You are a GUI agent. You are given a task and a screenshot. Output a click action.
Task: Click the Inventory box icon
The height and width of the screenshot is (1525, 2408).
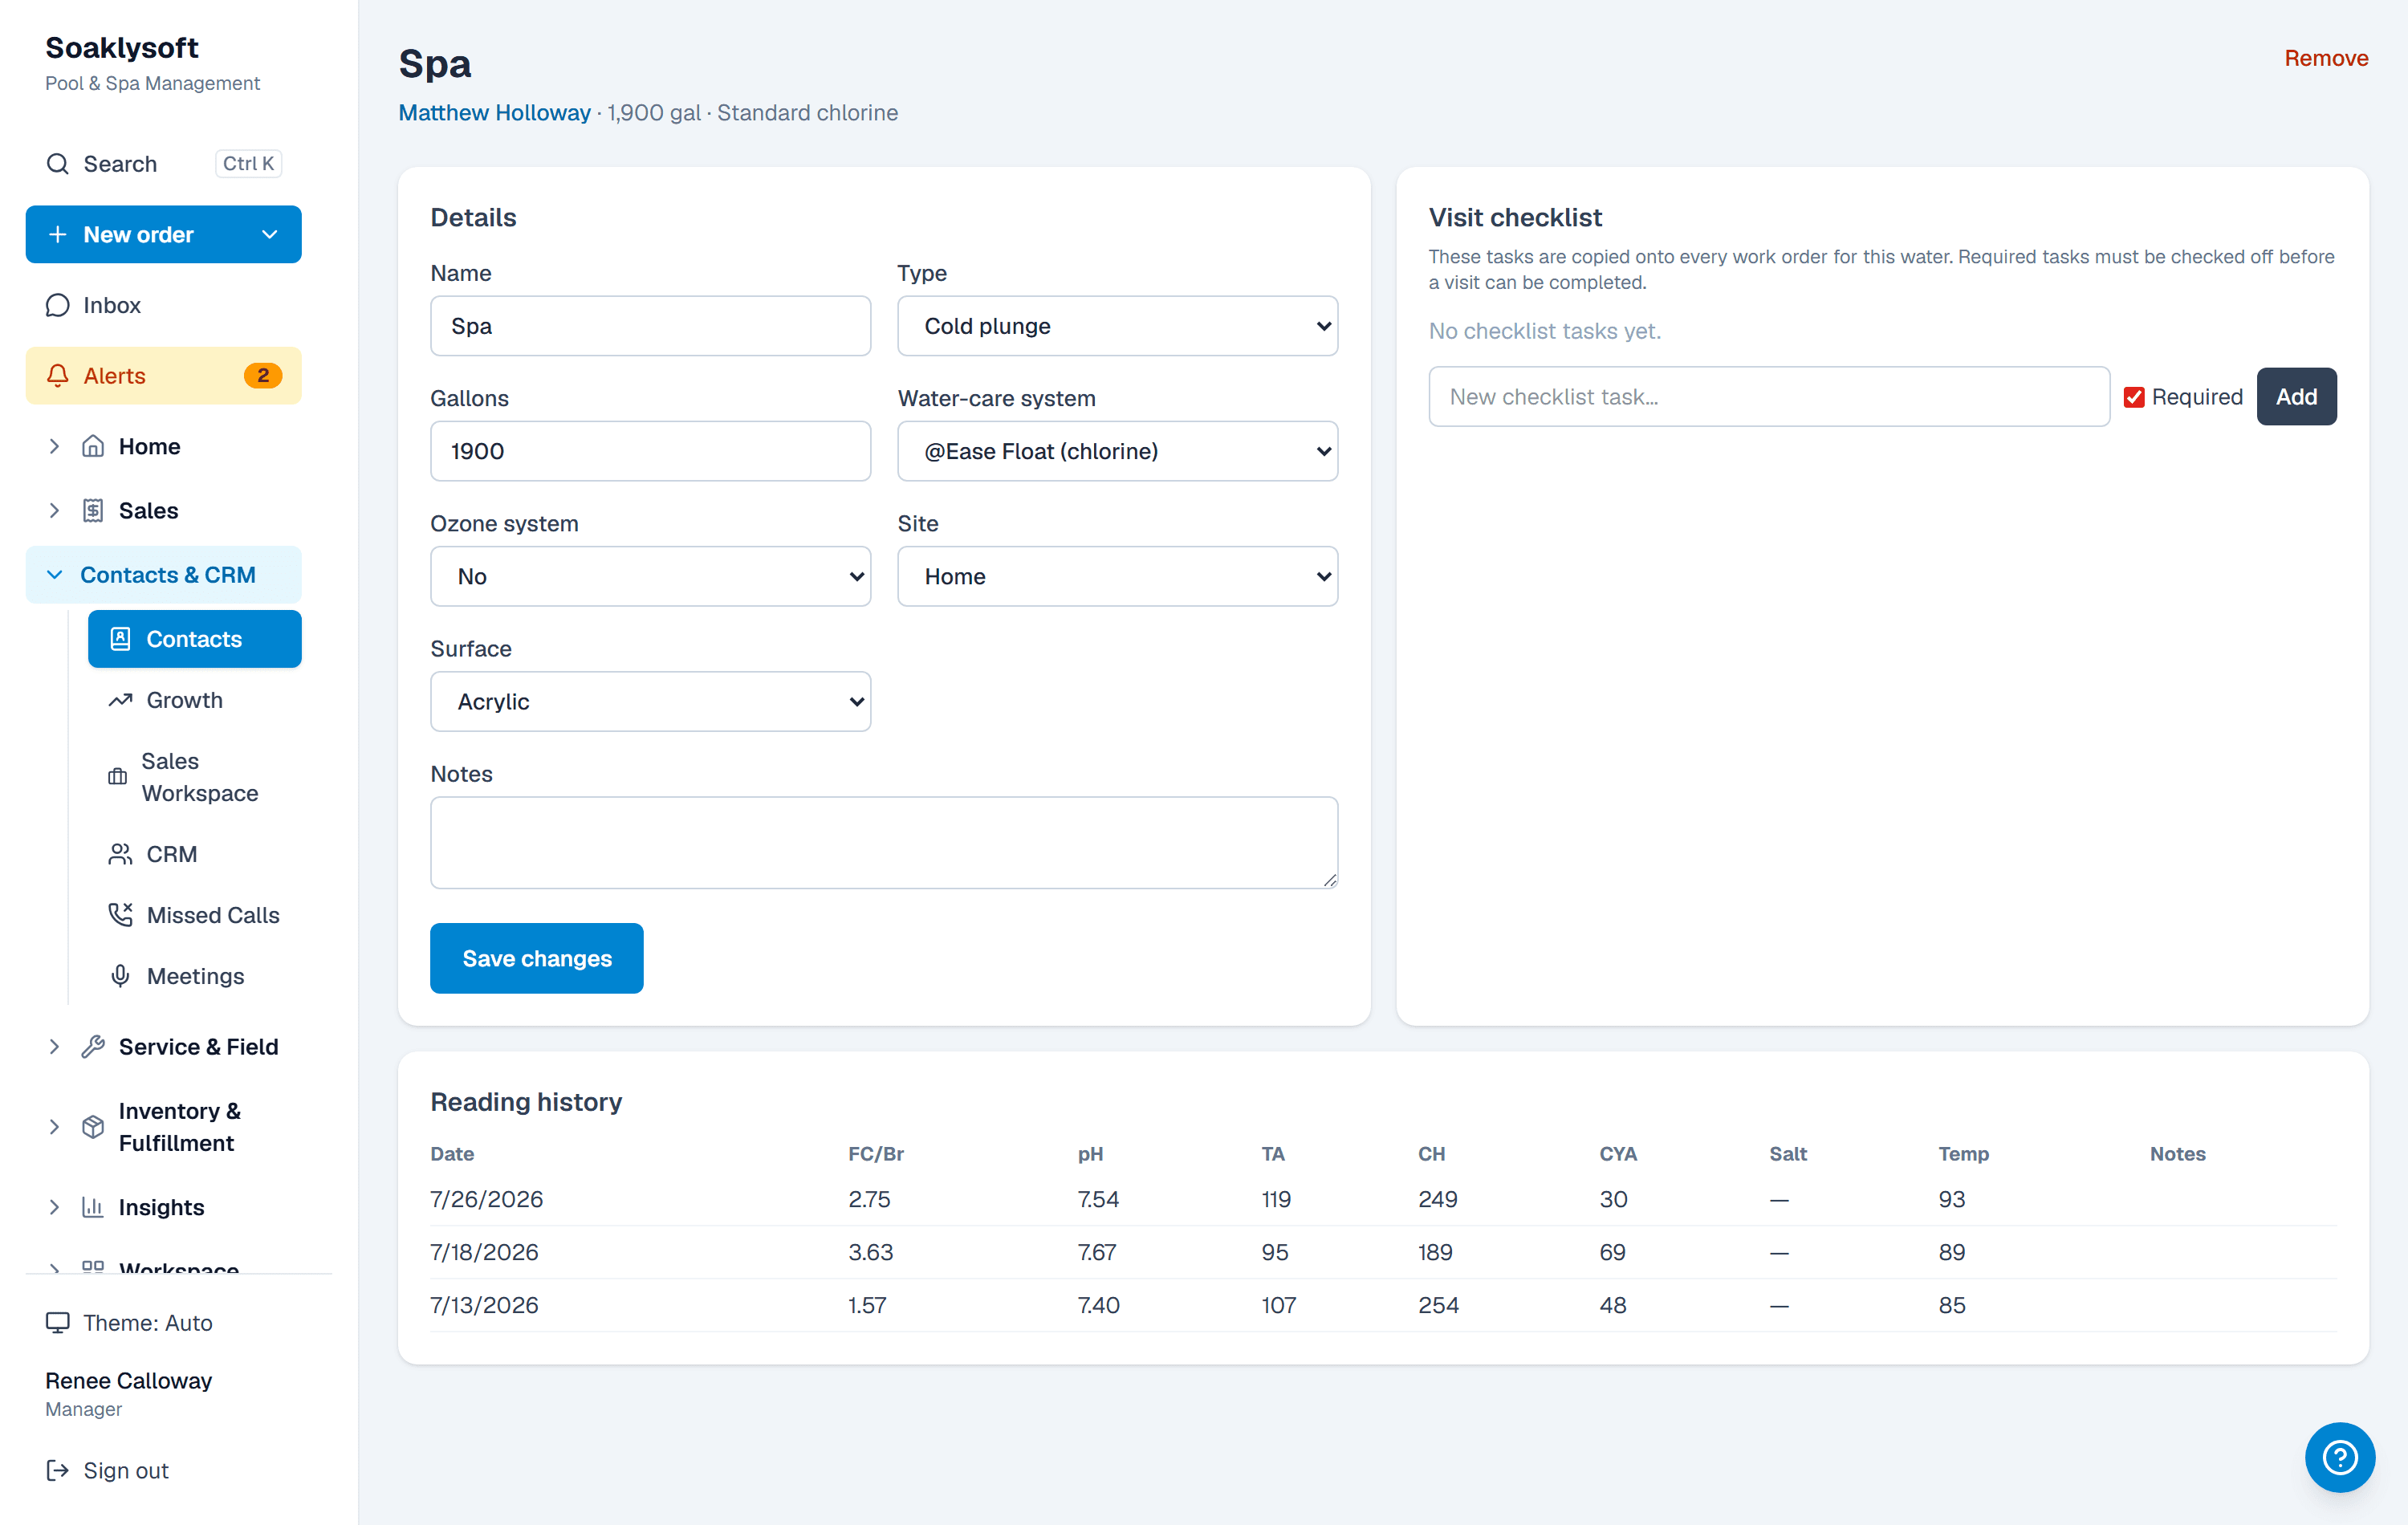(93, 1127)
